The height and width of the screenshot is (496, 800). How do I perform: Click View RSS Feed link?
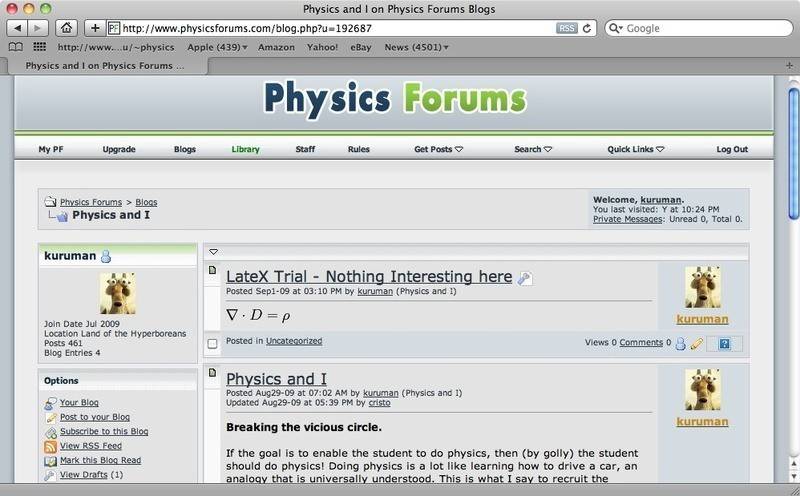pyautogui.click(x=91, y=445)
